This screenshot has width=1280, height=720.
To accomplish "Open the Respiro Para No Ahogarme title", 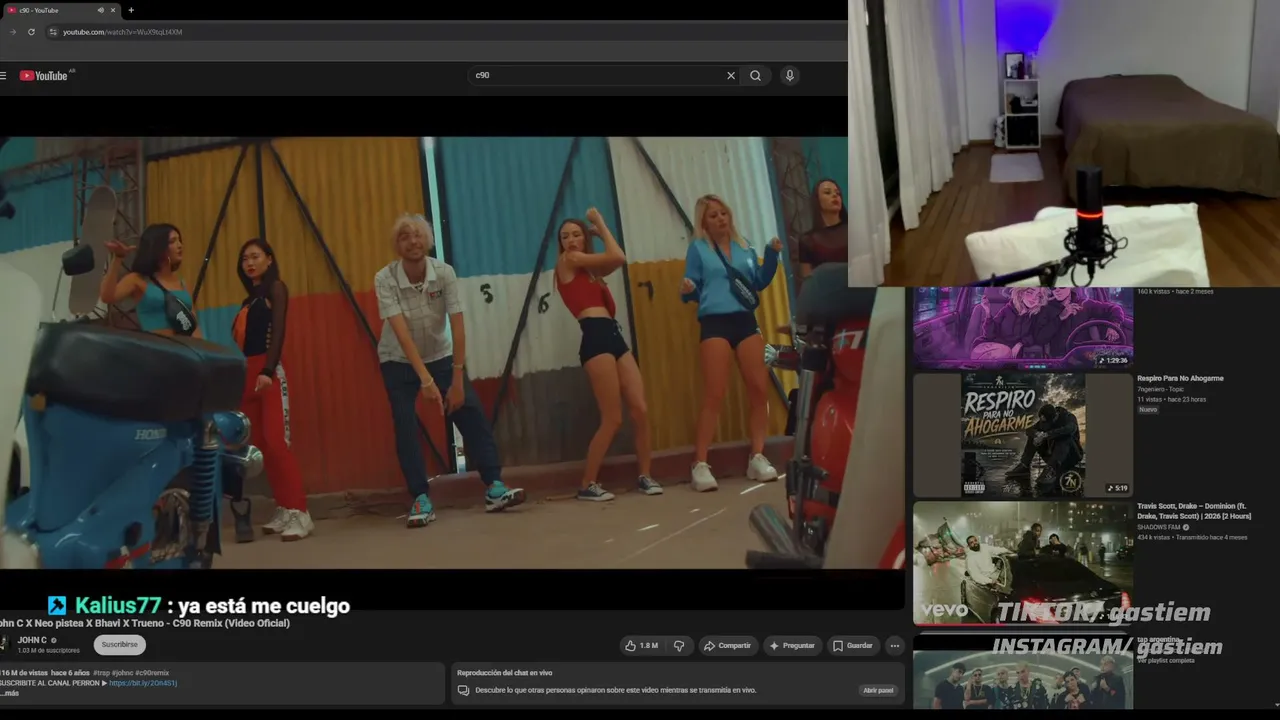I will pos(1180,378).
